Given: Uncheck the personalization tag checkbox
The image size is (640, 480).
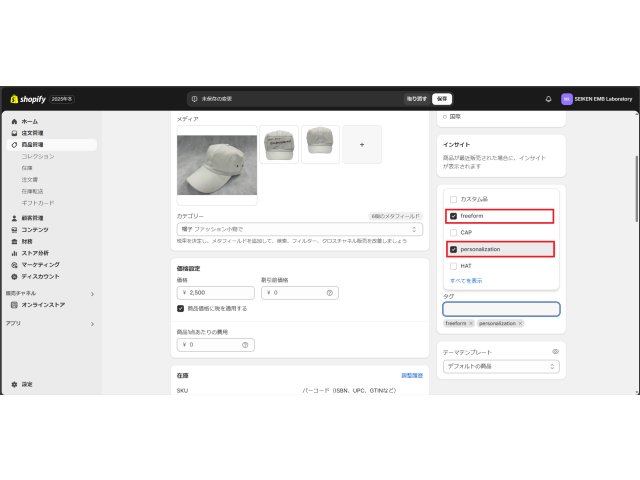Looking at the screenshot, I should point(453,249).
